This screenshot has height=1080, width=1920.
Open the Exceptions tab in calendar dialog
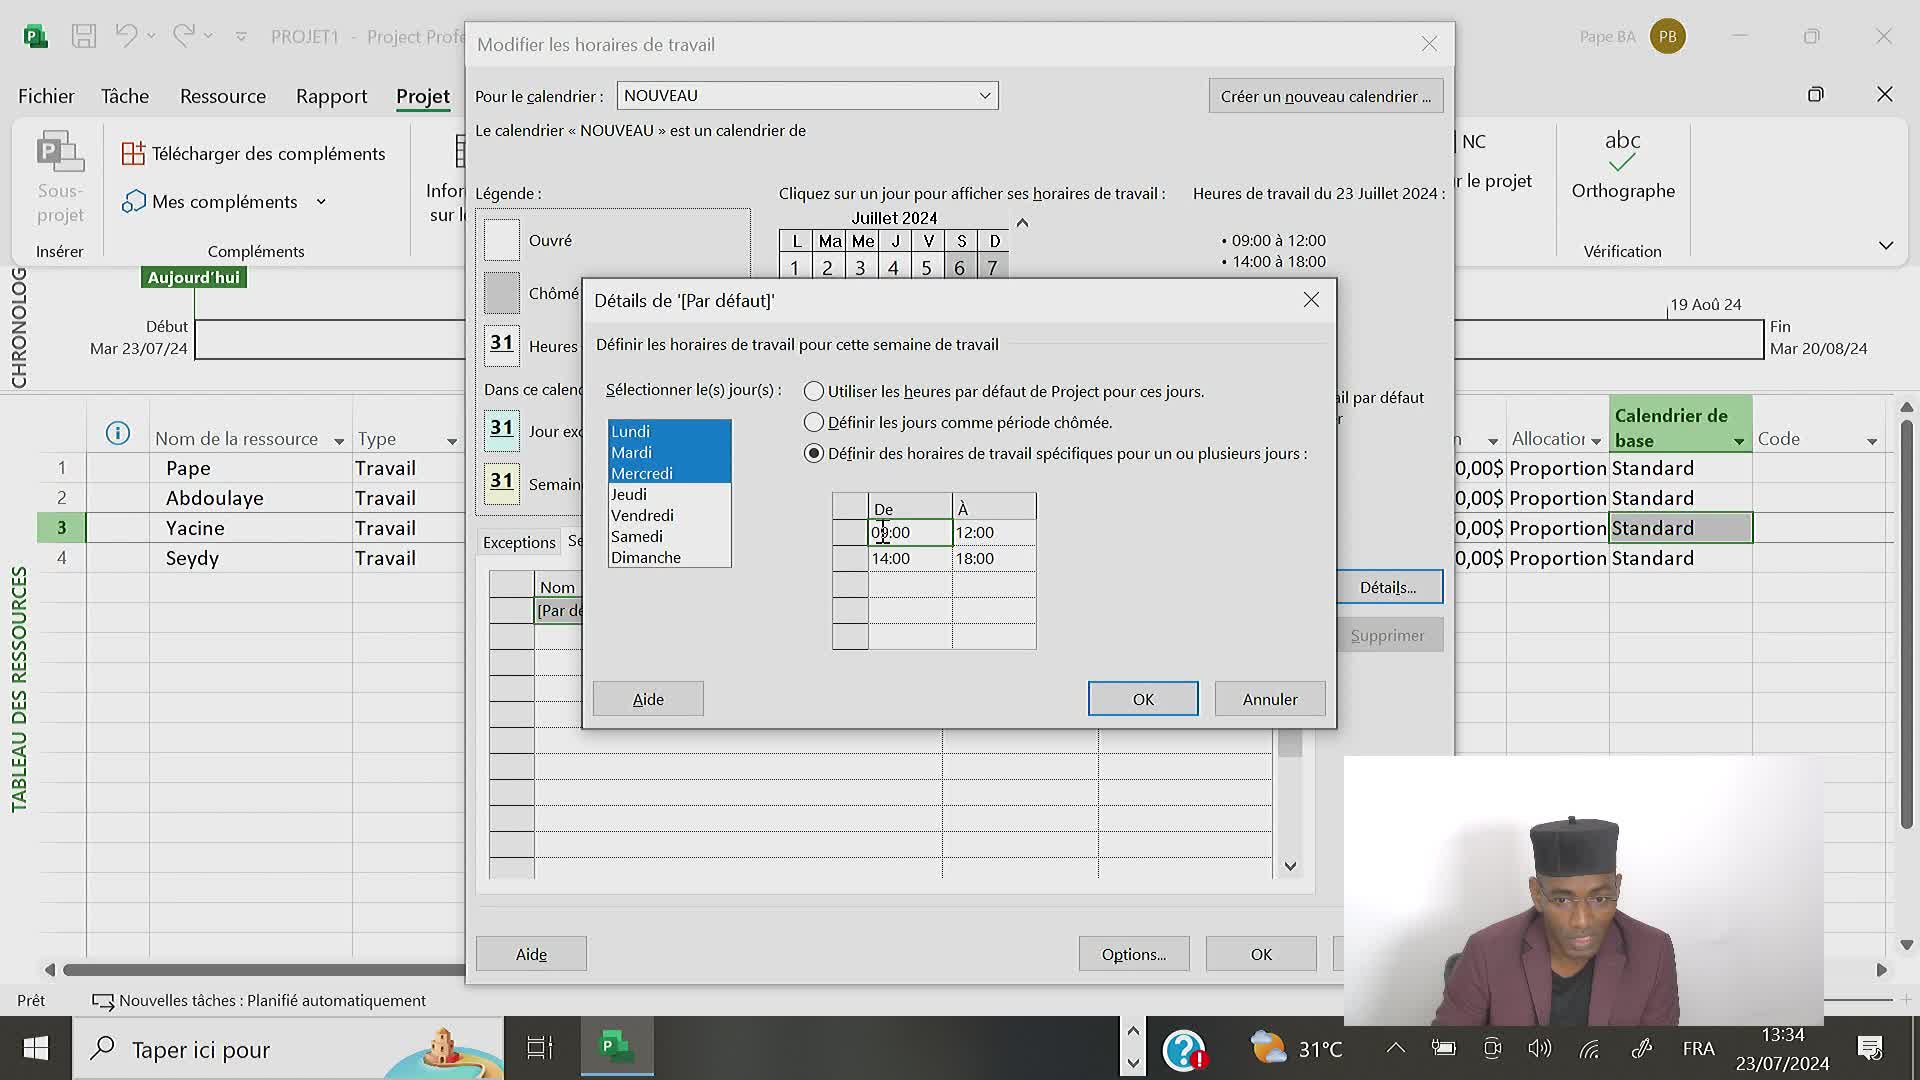(519, 542)
